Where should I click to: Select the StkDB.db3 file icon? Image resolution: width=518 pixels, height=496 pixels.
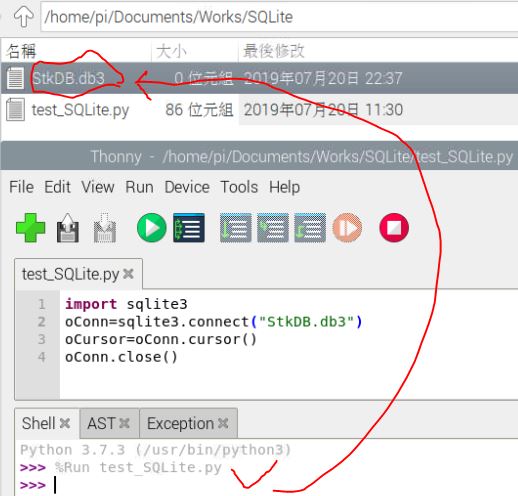click(15, 78)
